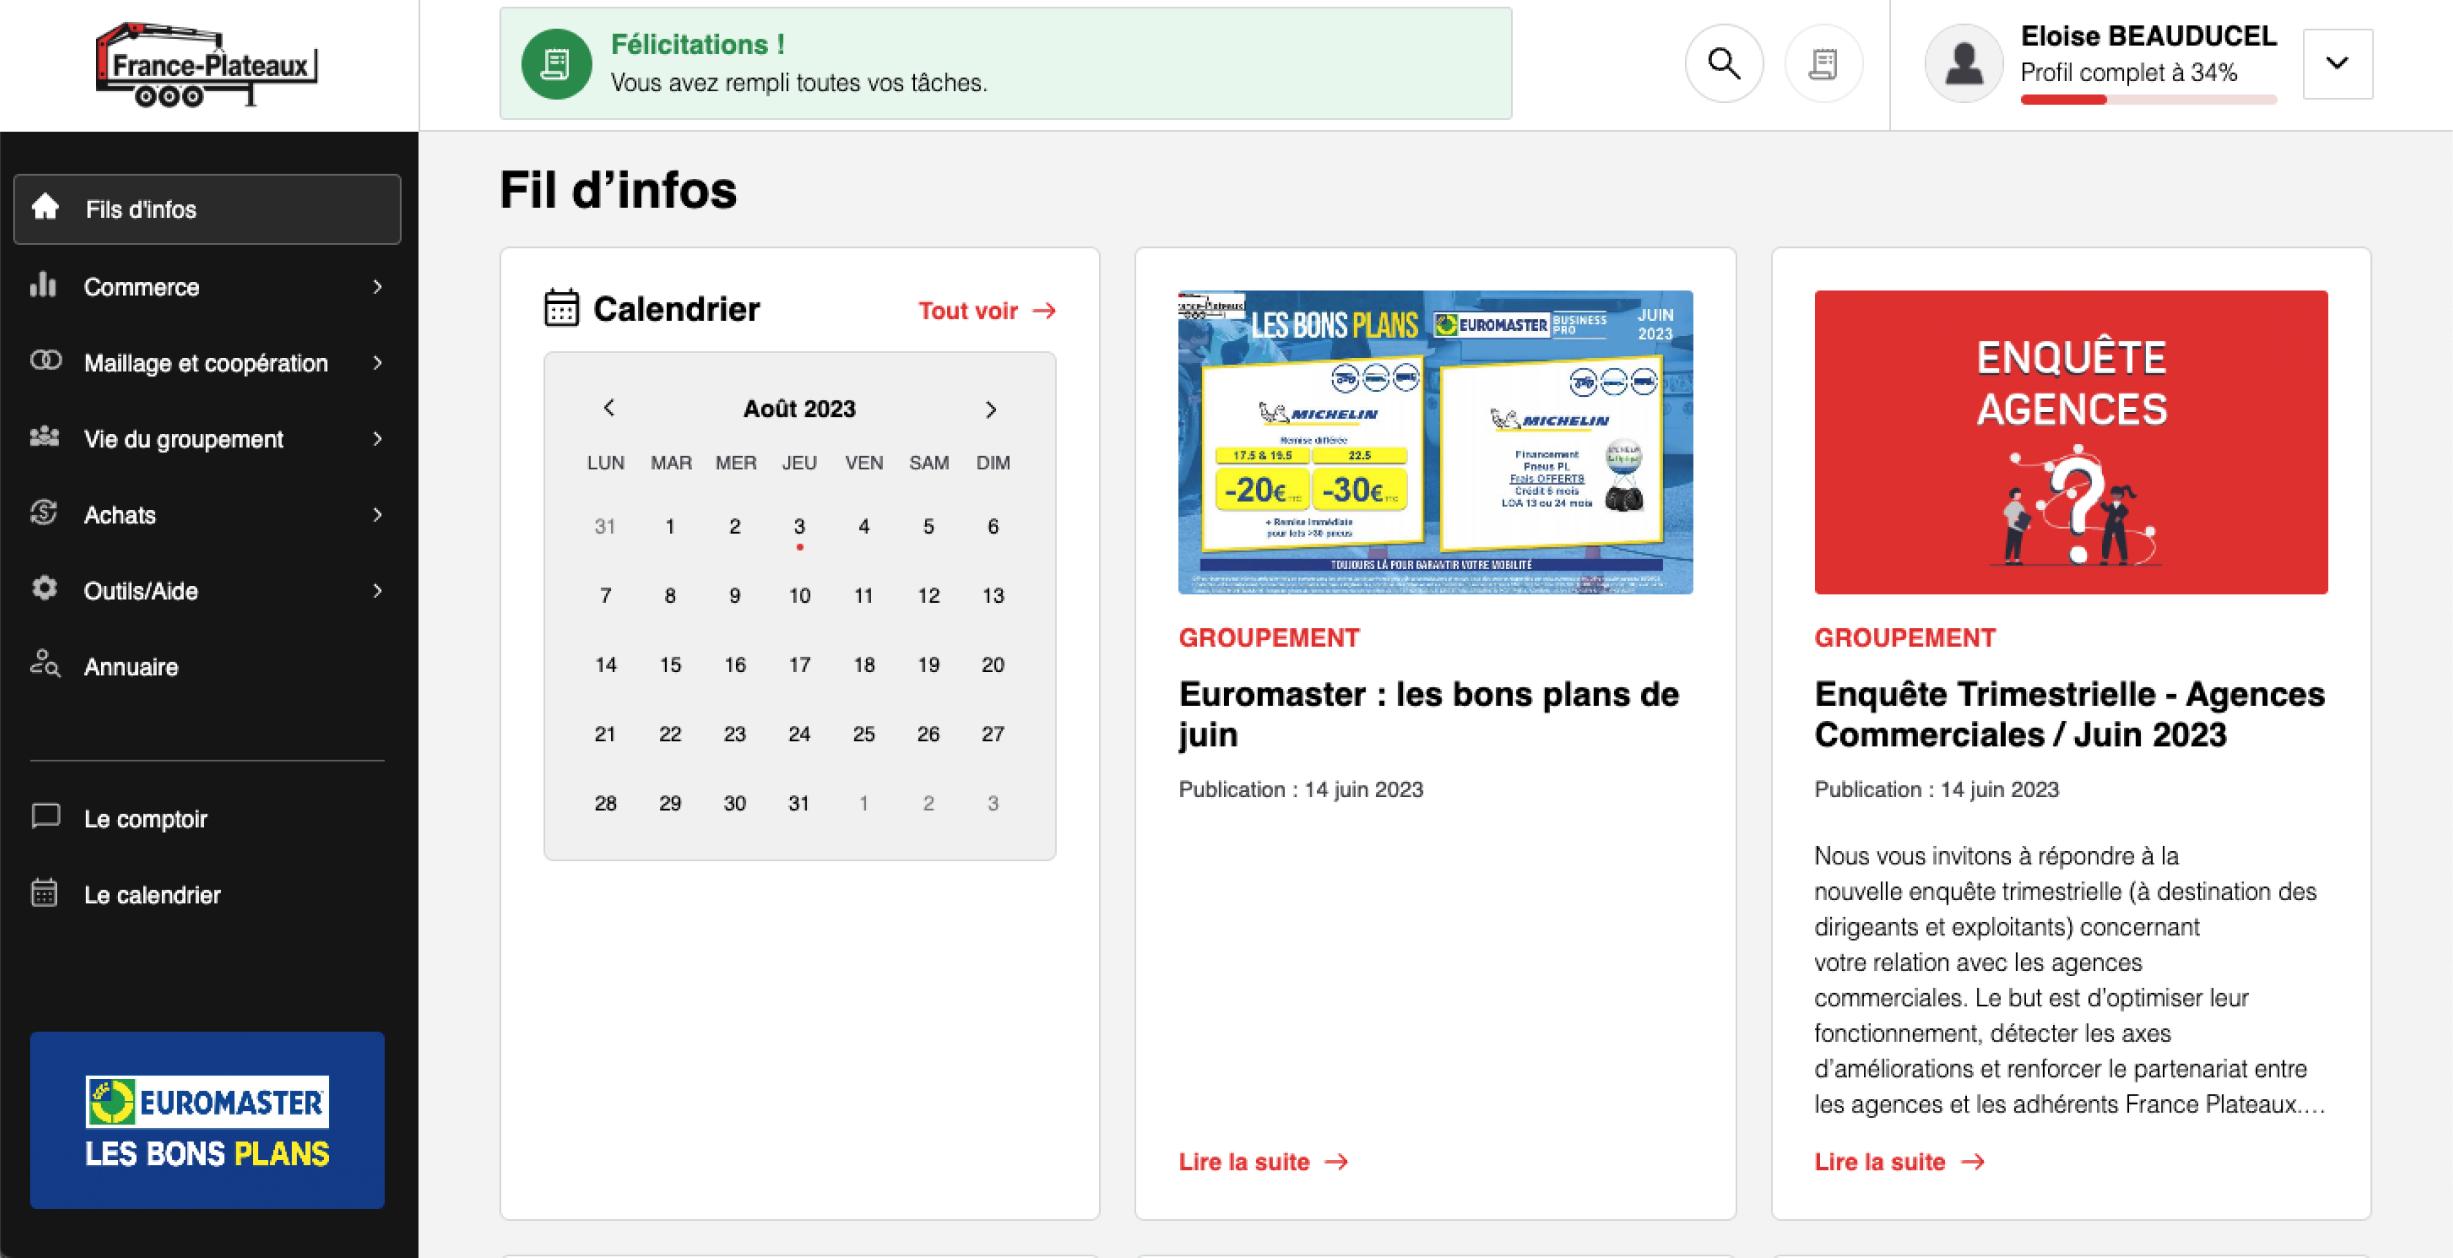Open Le comptoir menu item
2453x1258 pixels.
click(x=207, y=819)
